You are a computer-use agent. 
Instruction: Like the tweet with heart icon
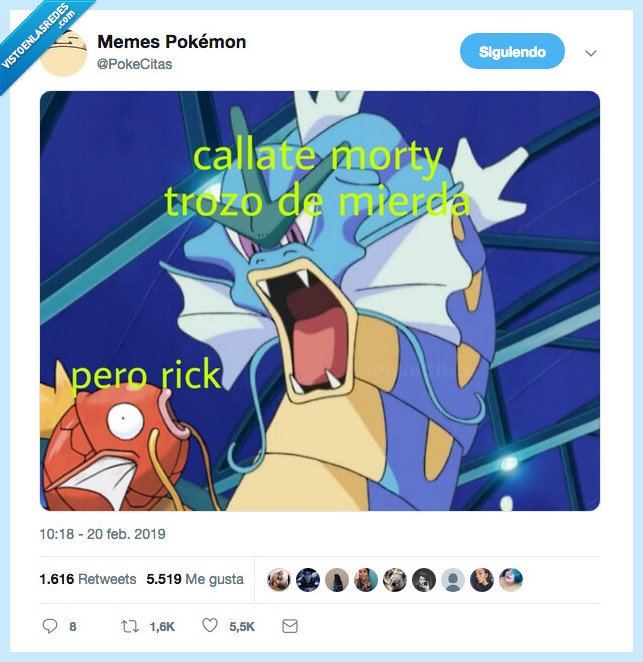210,625
